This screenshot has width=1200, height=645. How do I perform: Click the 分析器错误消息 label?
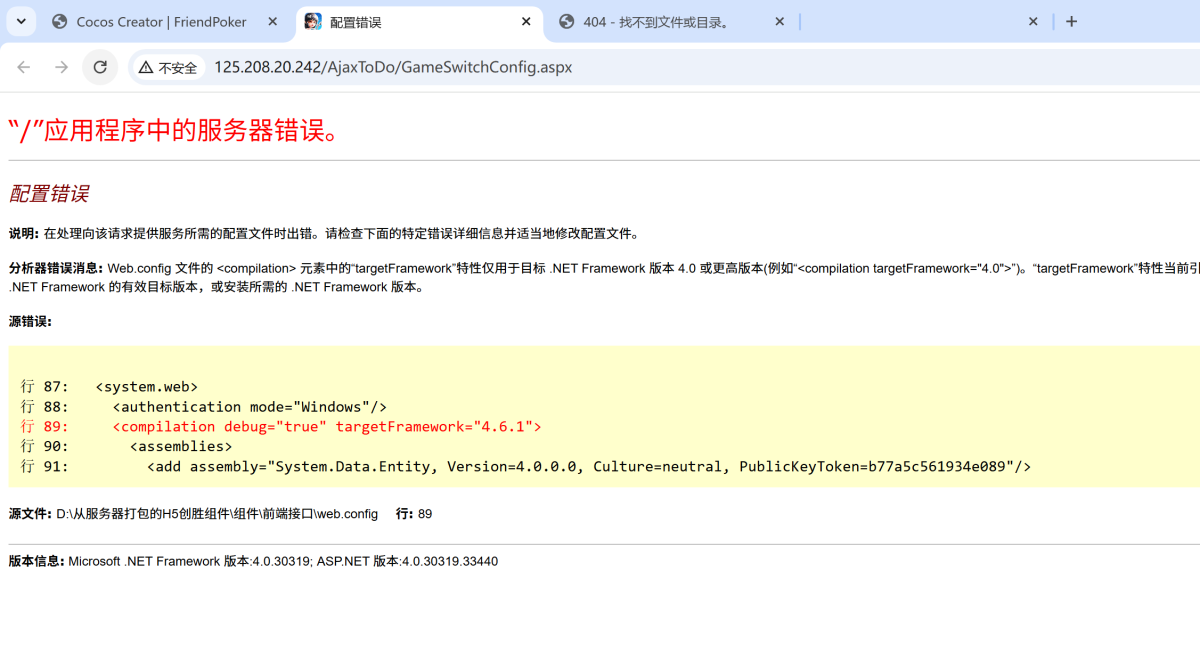tap(56, 267)
